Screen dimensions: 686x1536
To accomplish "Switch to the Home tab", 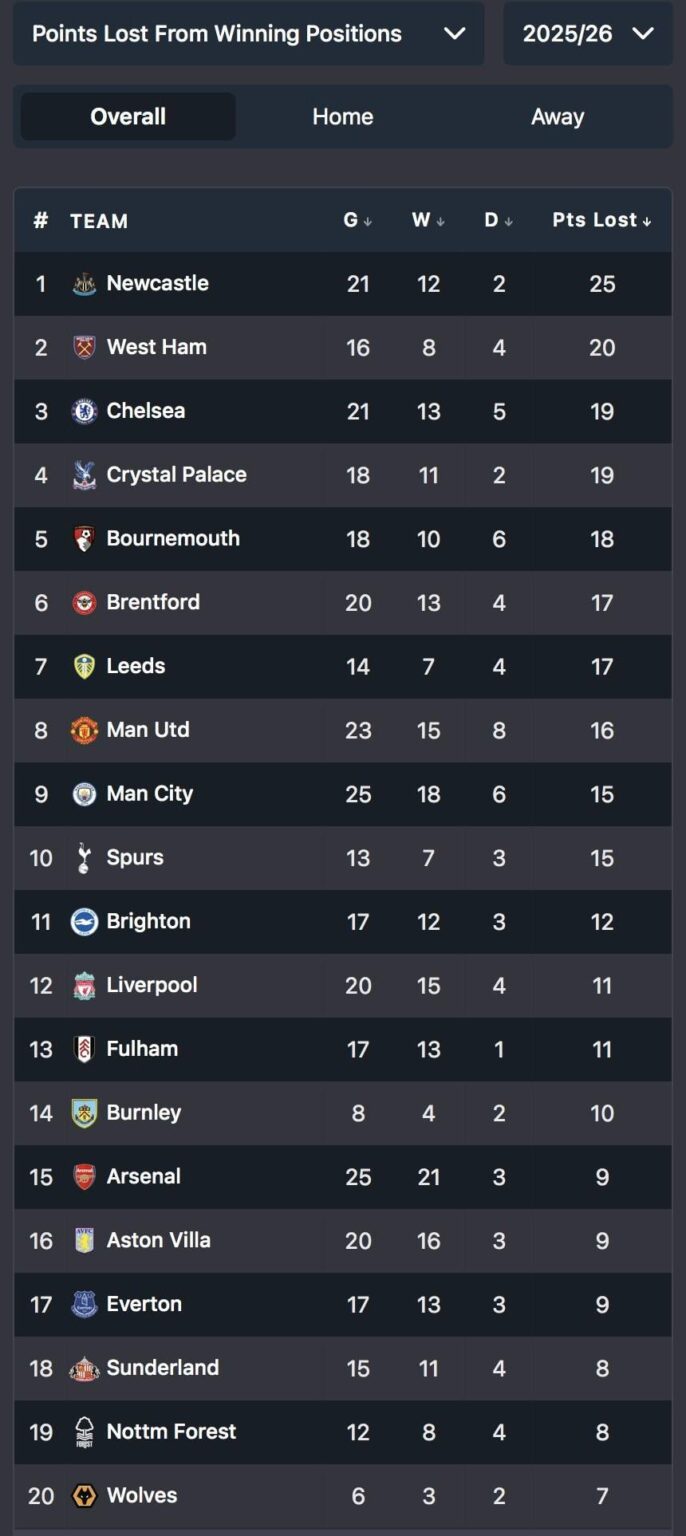I will point(342,116).
